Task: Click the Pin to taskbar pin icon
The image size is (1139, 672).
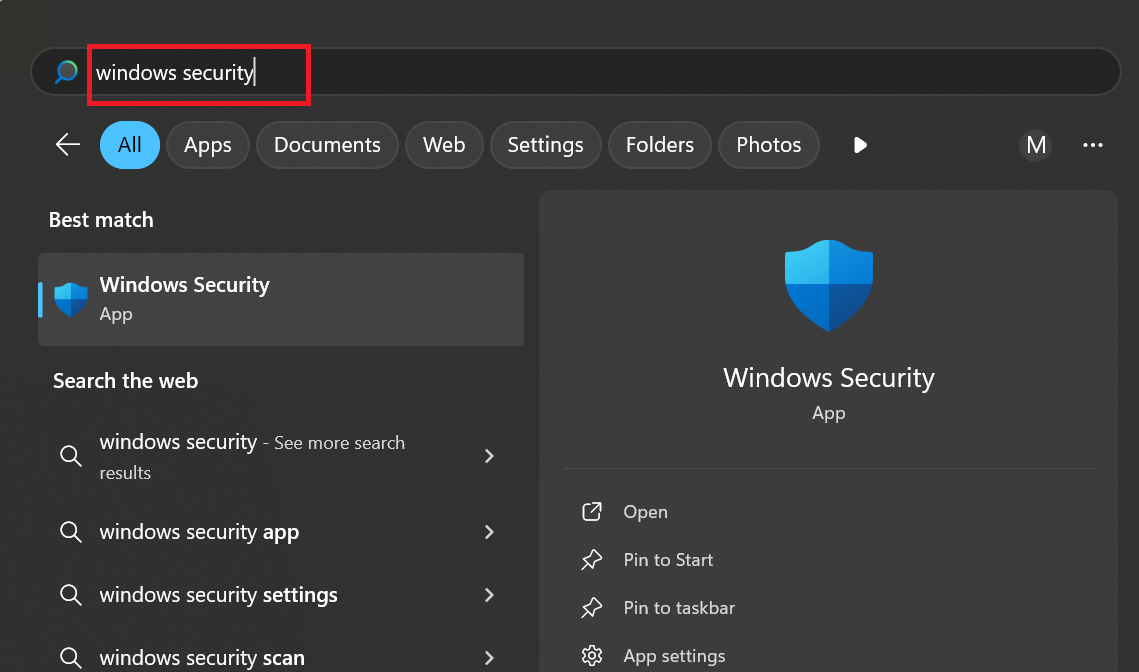Action: pyautogui.click(x=592, y=608)
